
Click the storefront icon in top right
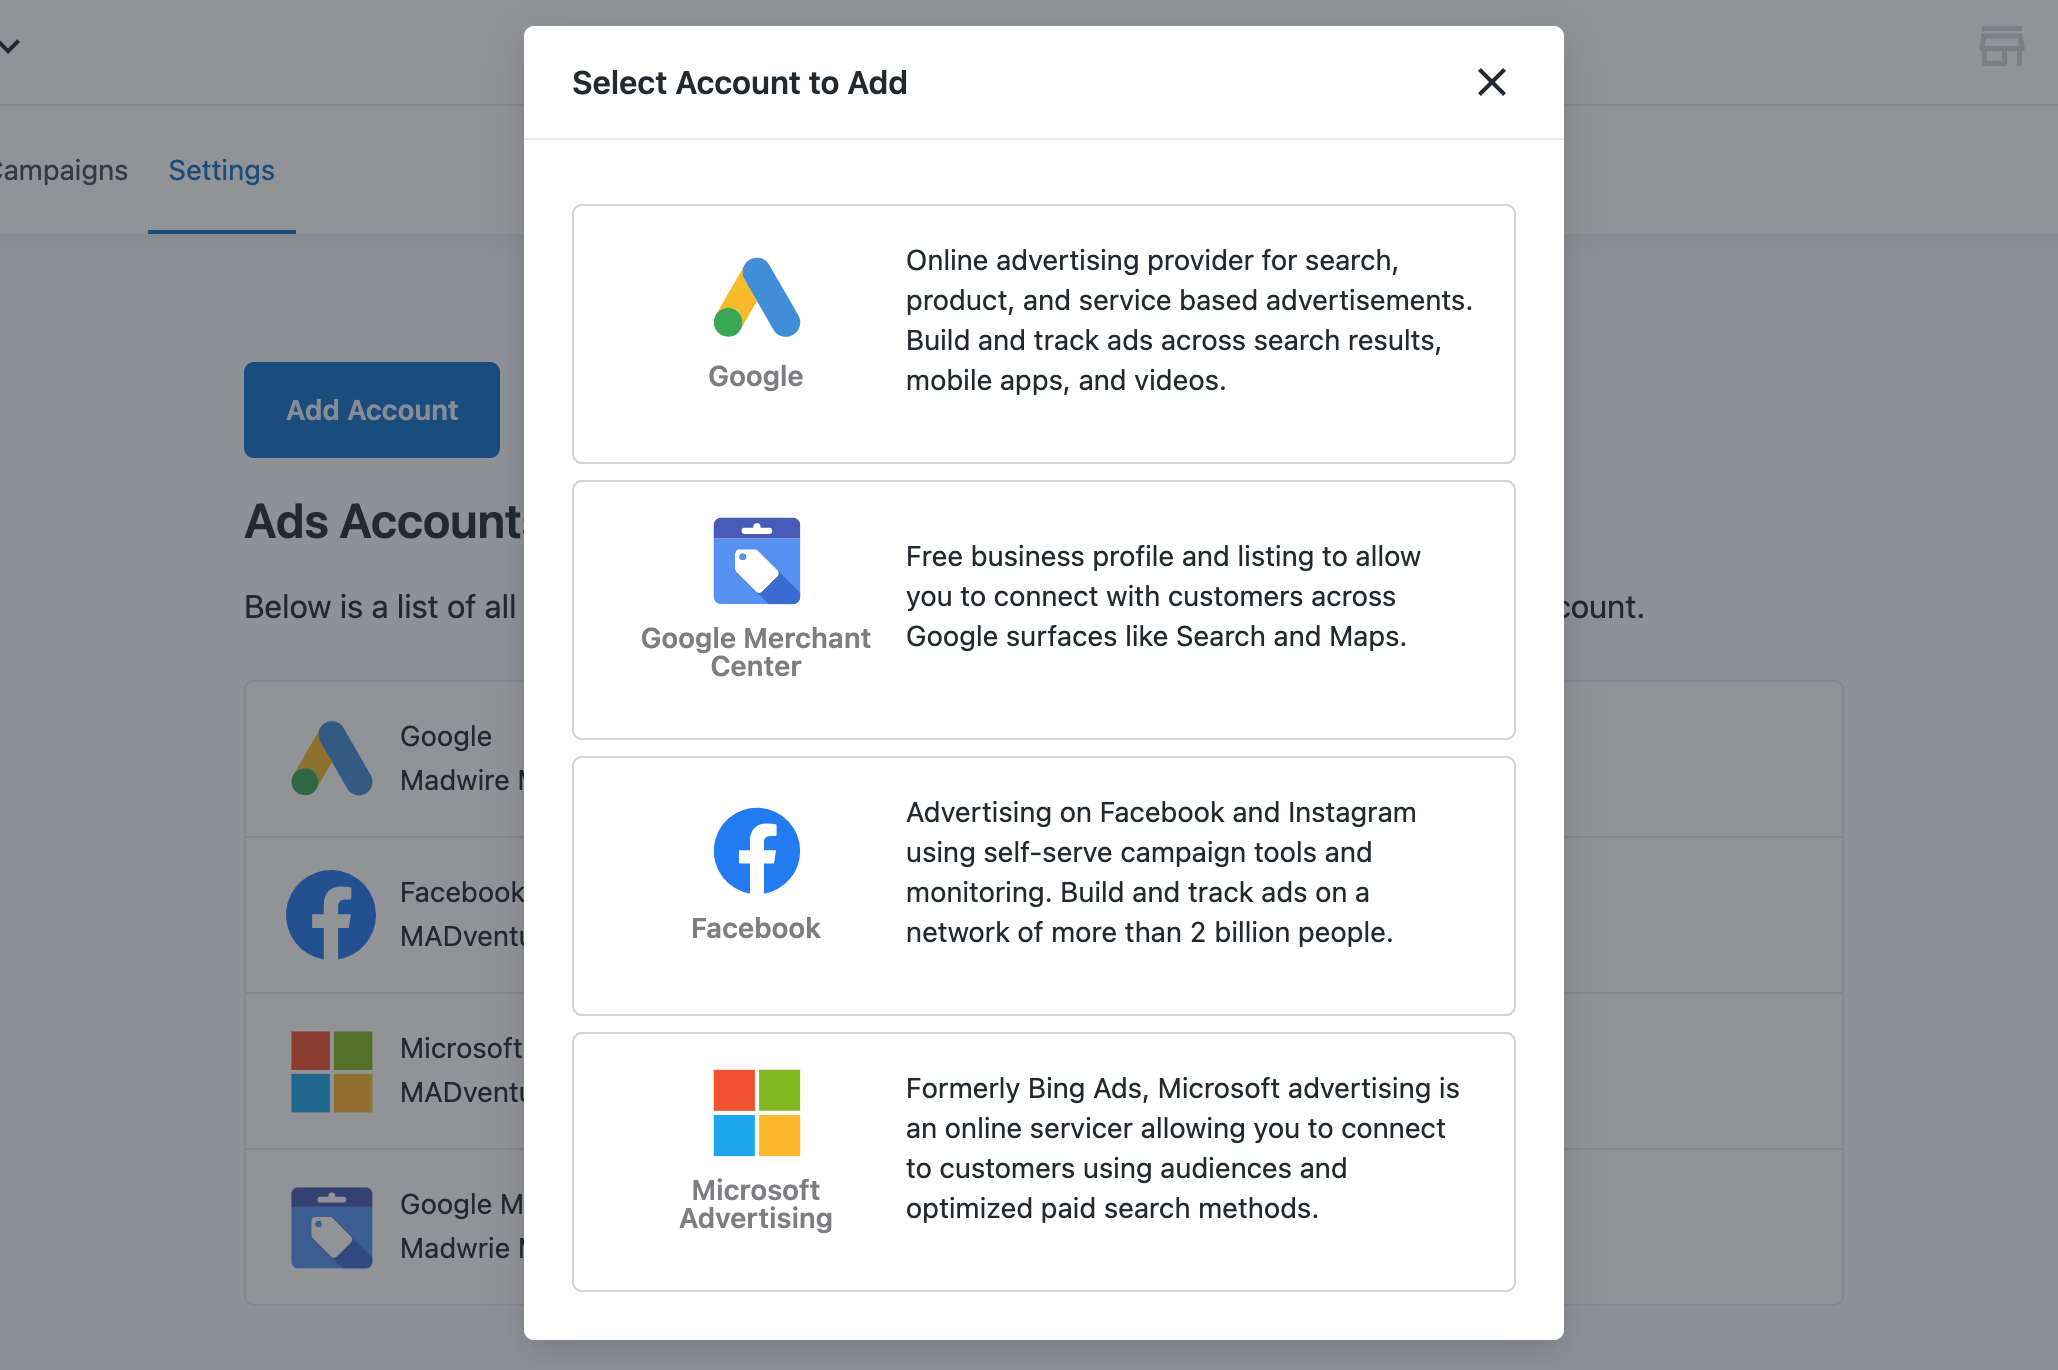click(x=2001, y=46)
